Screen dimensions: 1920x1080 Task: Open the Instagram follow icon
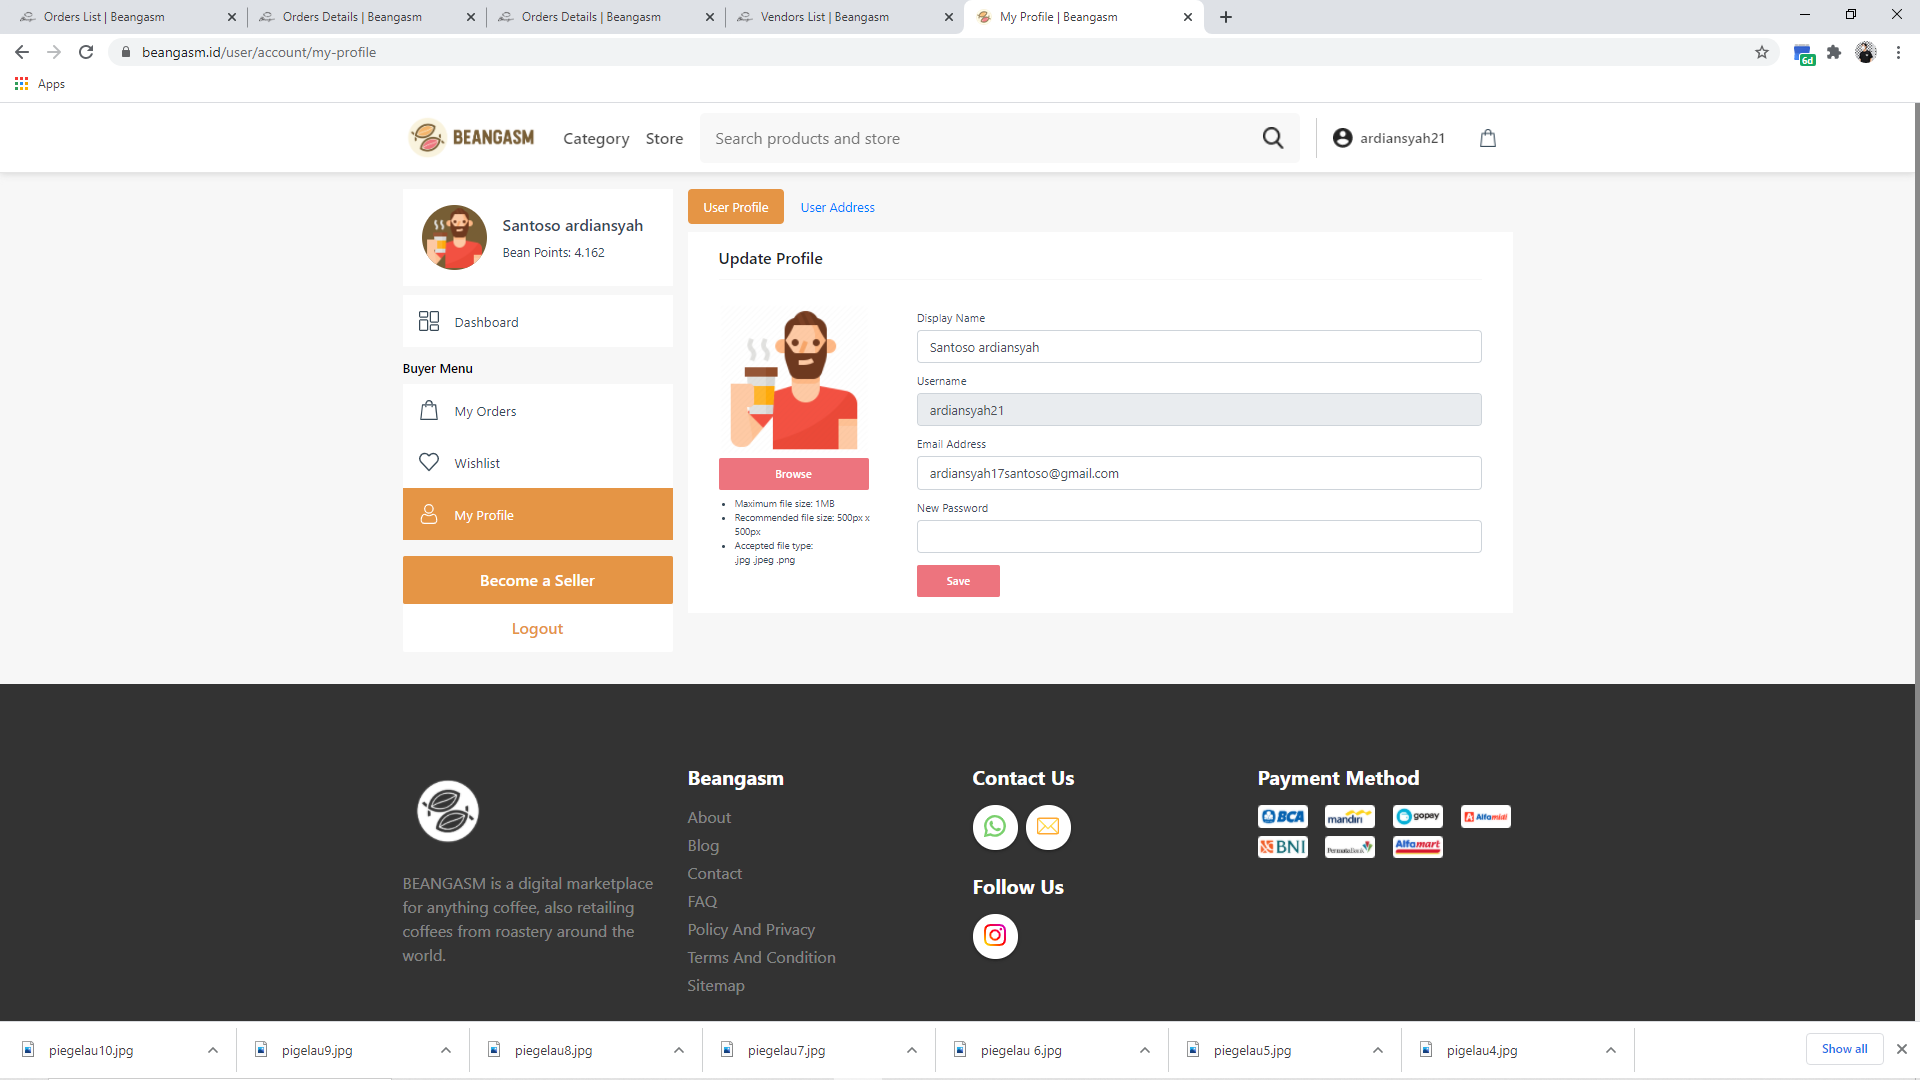[995, 936]
